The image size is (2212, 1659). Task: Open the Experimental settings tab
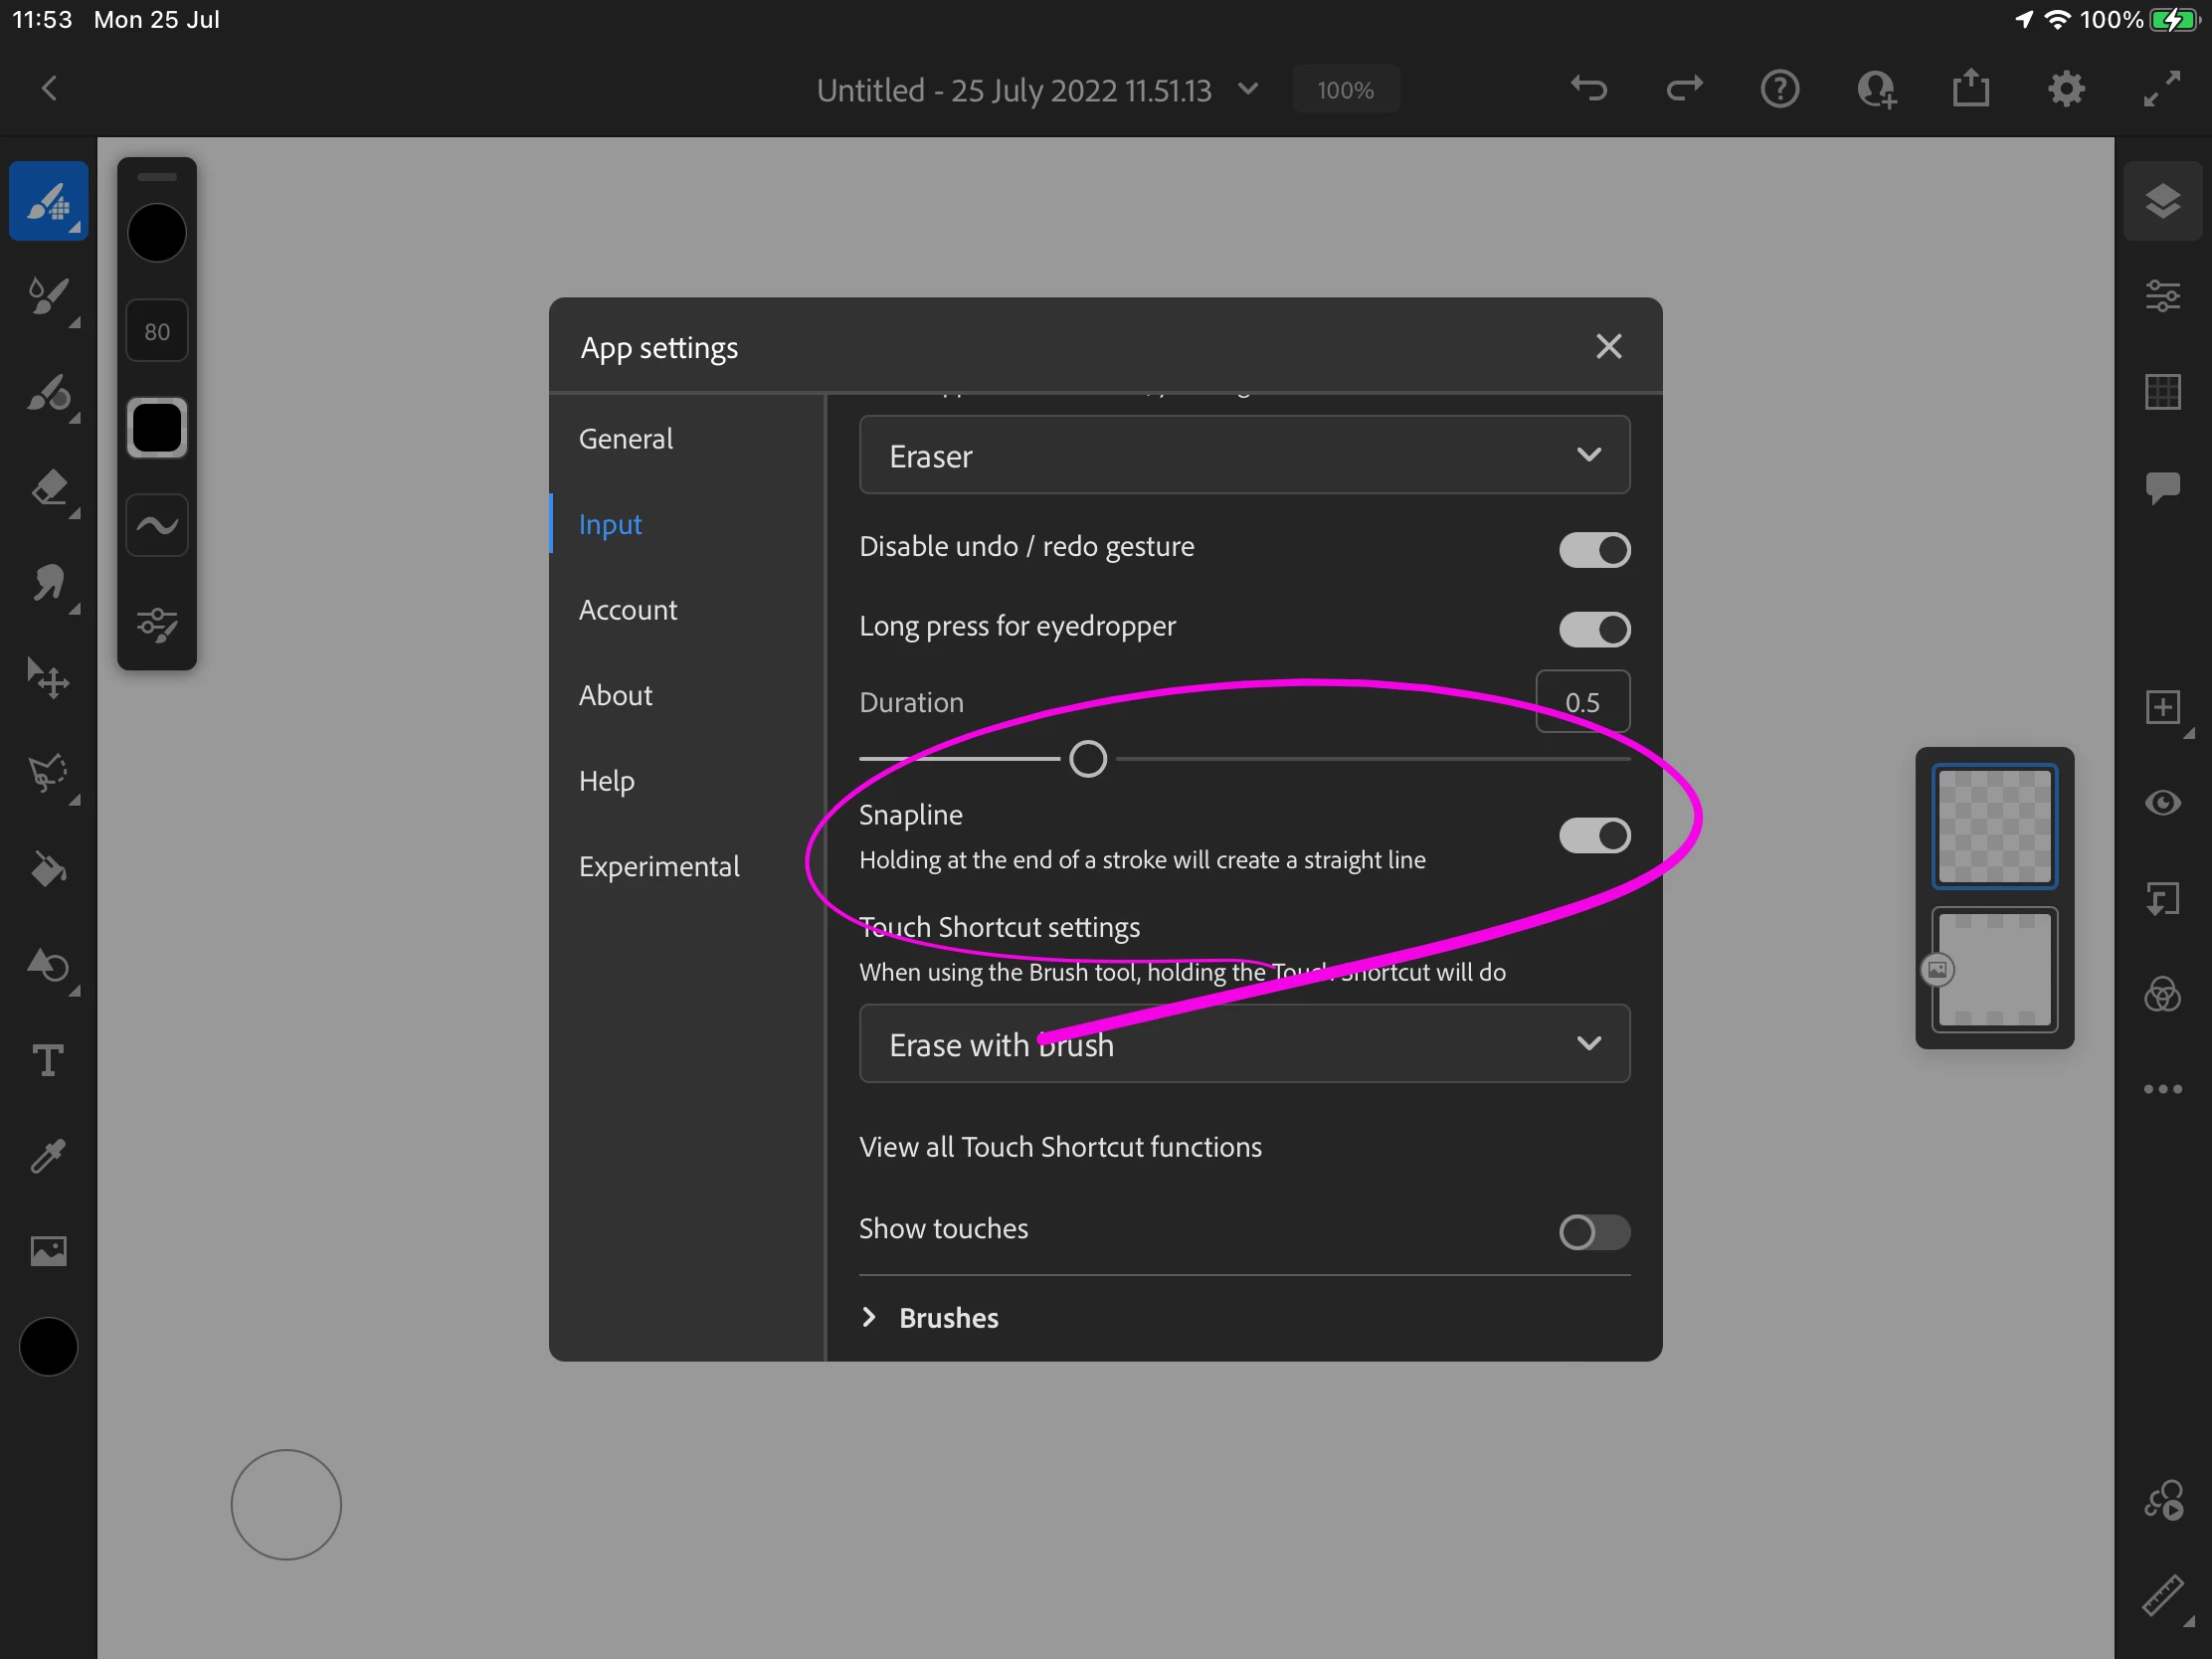659,866
